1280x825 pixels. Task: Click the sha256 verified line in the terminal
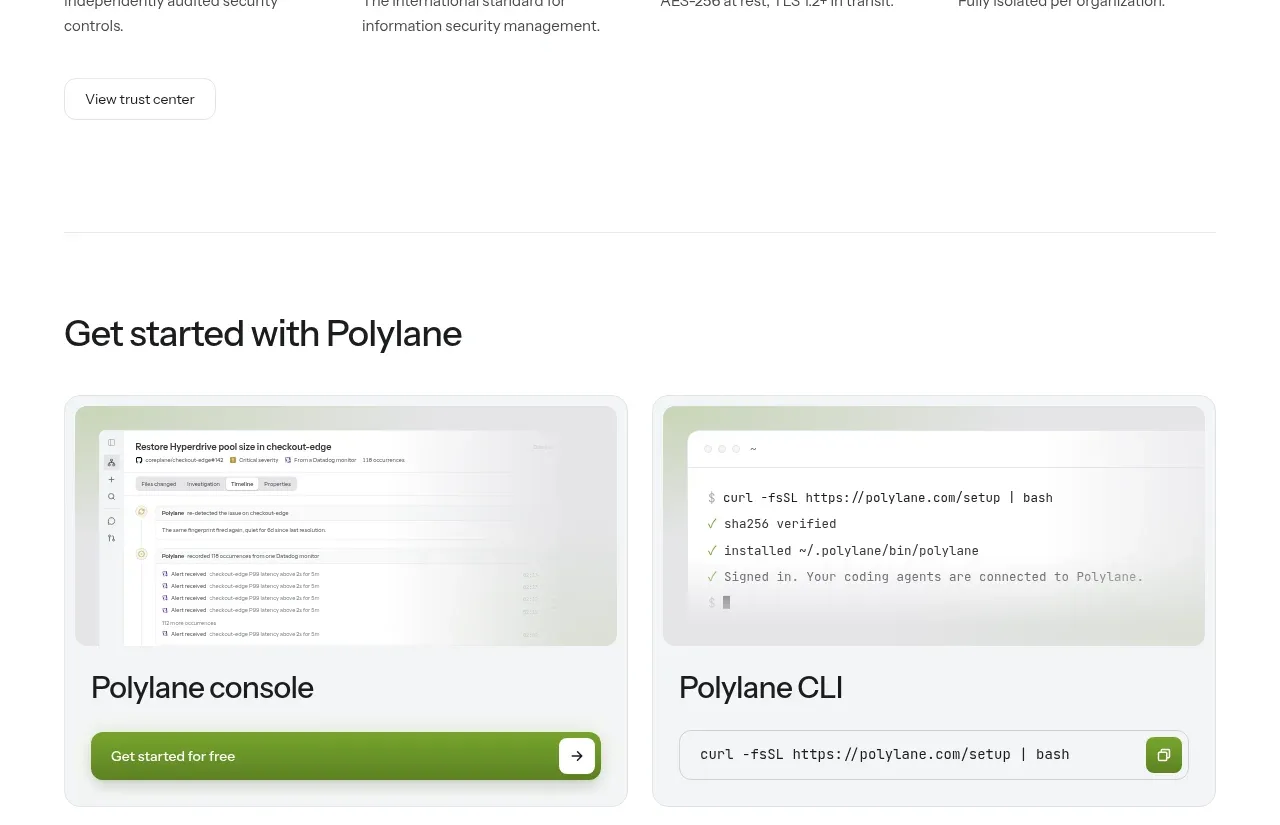[772, 523]
